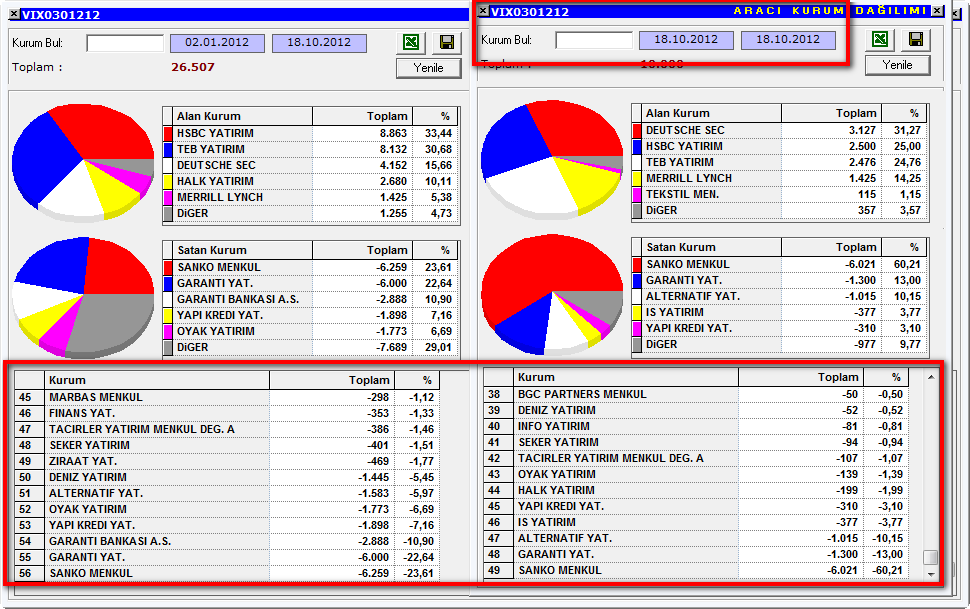Export left window data to Excel
970x609 pixels.
point(411,42)
